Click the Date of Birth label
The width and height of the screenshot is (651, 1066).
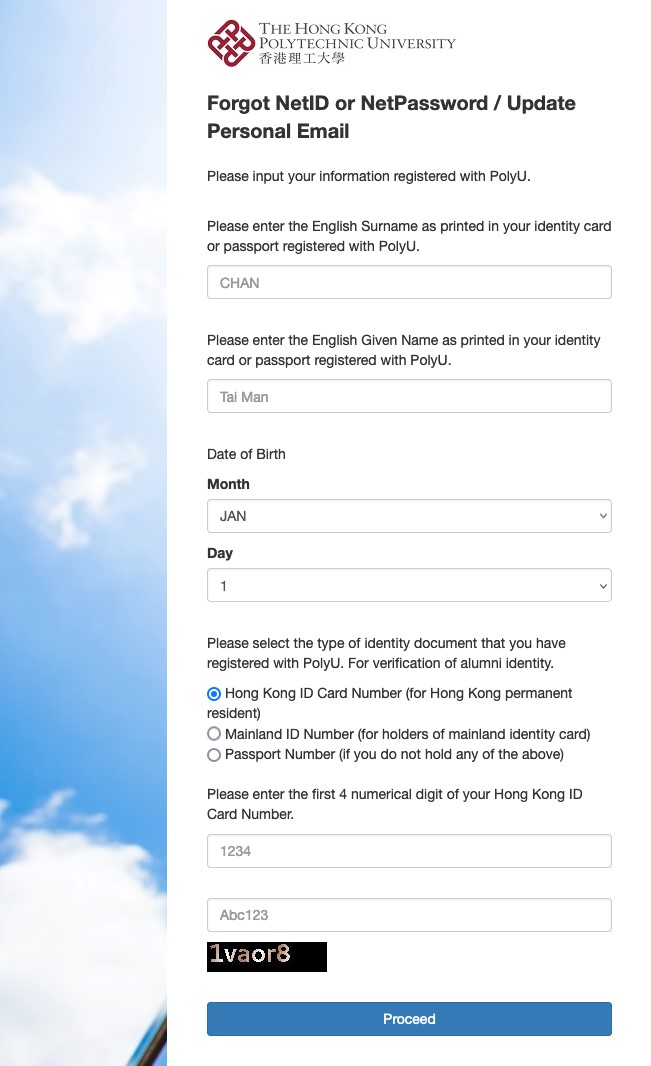(x=246, y=454)
